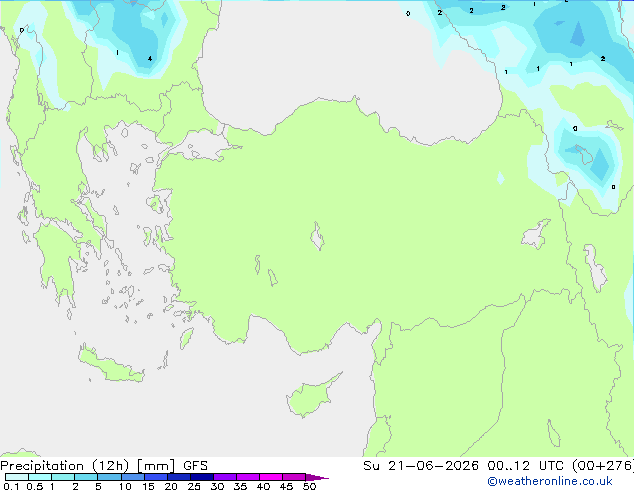Select the 45–50 mm legend swatch
This screenshot has height=490, width=634.
tap(294, 477)
